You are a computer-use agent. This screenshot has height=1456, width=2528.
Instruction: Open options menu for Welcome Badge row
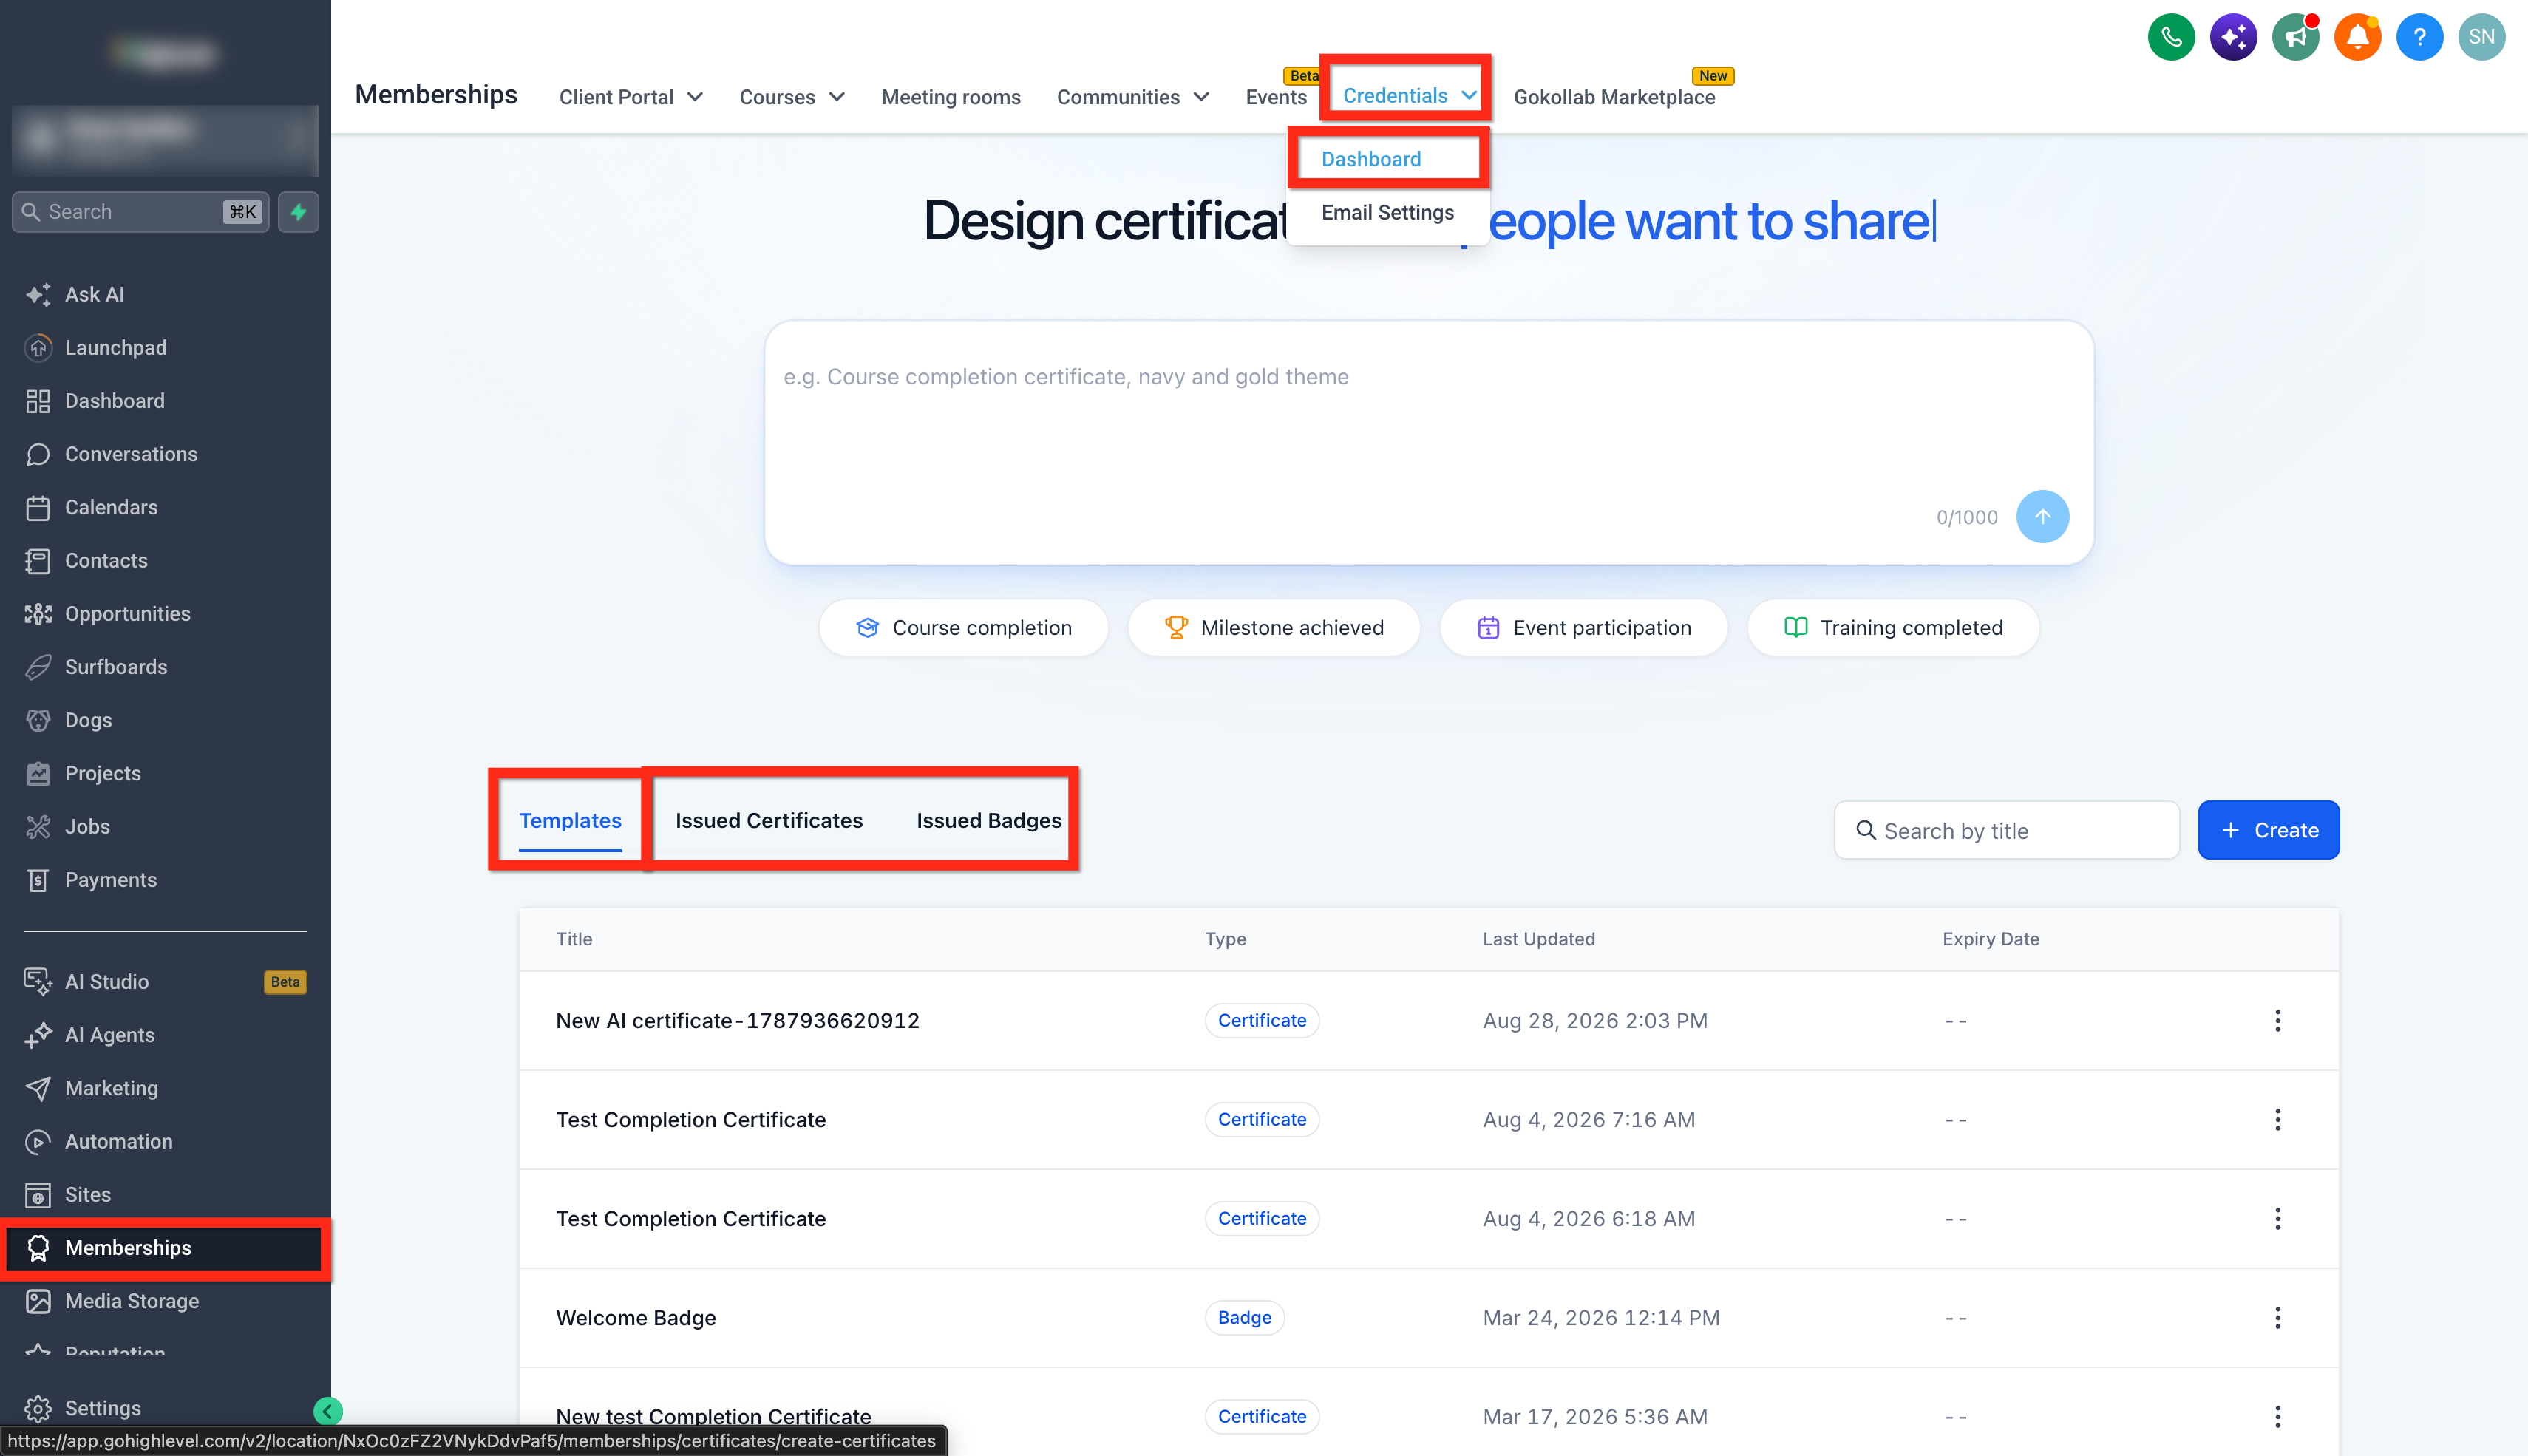click(2277, 1318)
